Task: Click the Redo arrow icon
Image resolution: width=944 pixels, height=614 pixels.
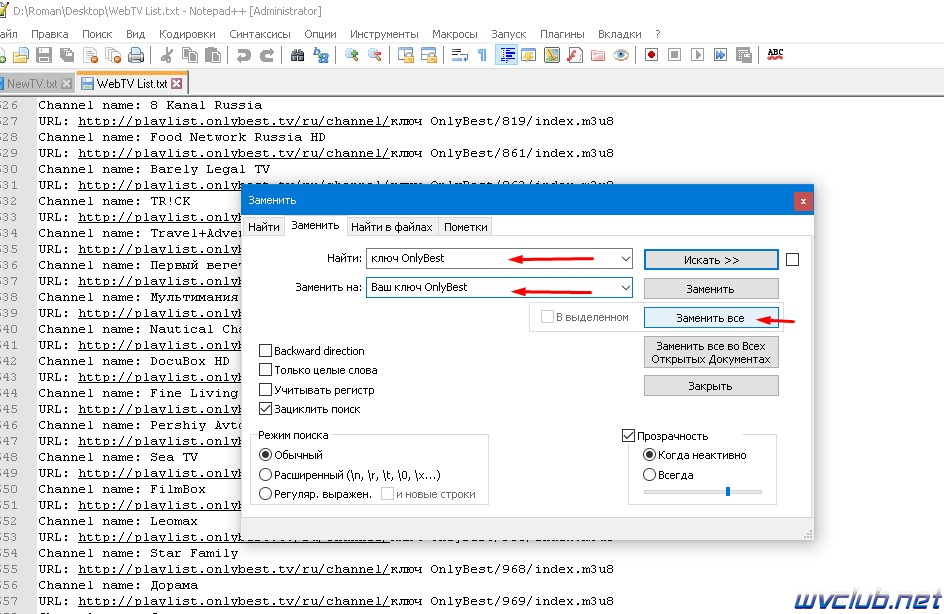Action: (267, 55)
